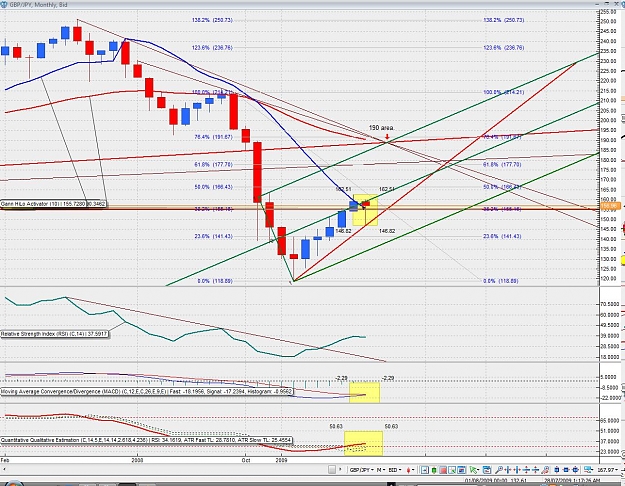This screenshot has height=486, width=625.
Task: Click the yellow highlight box in QQE pane
Action: (363, 443)
